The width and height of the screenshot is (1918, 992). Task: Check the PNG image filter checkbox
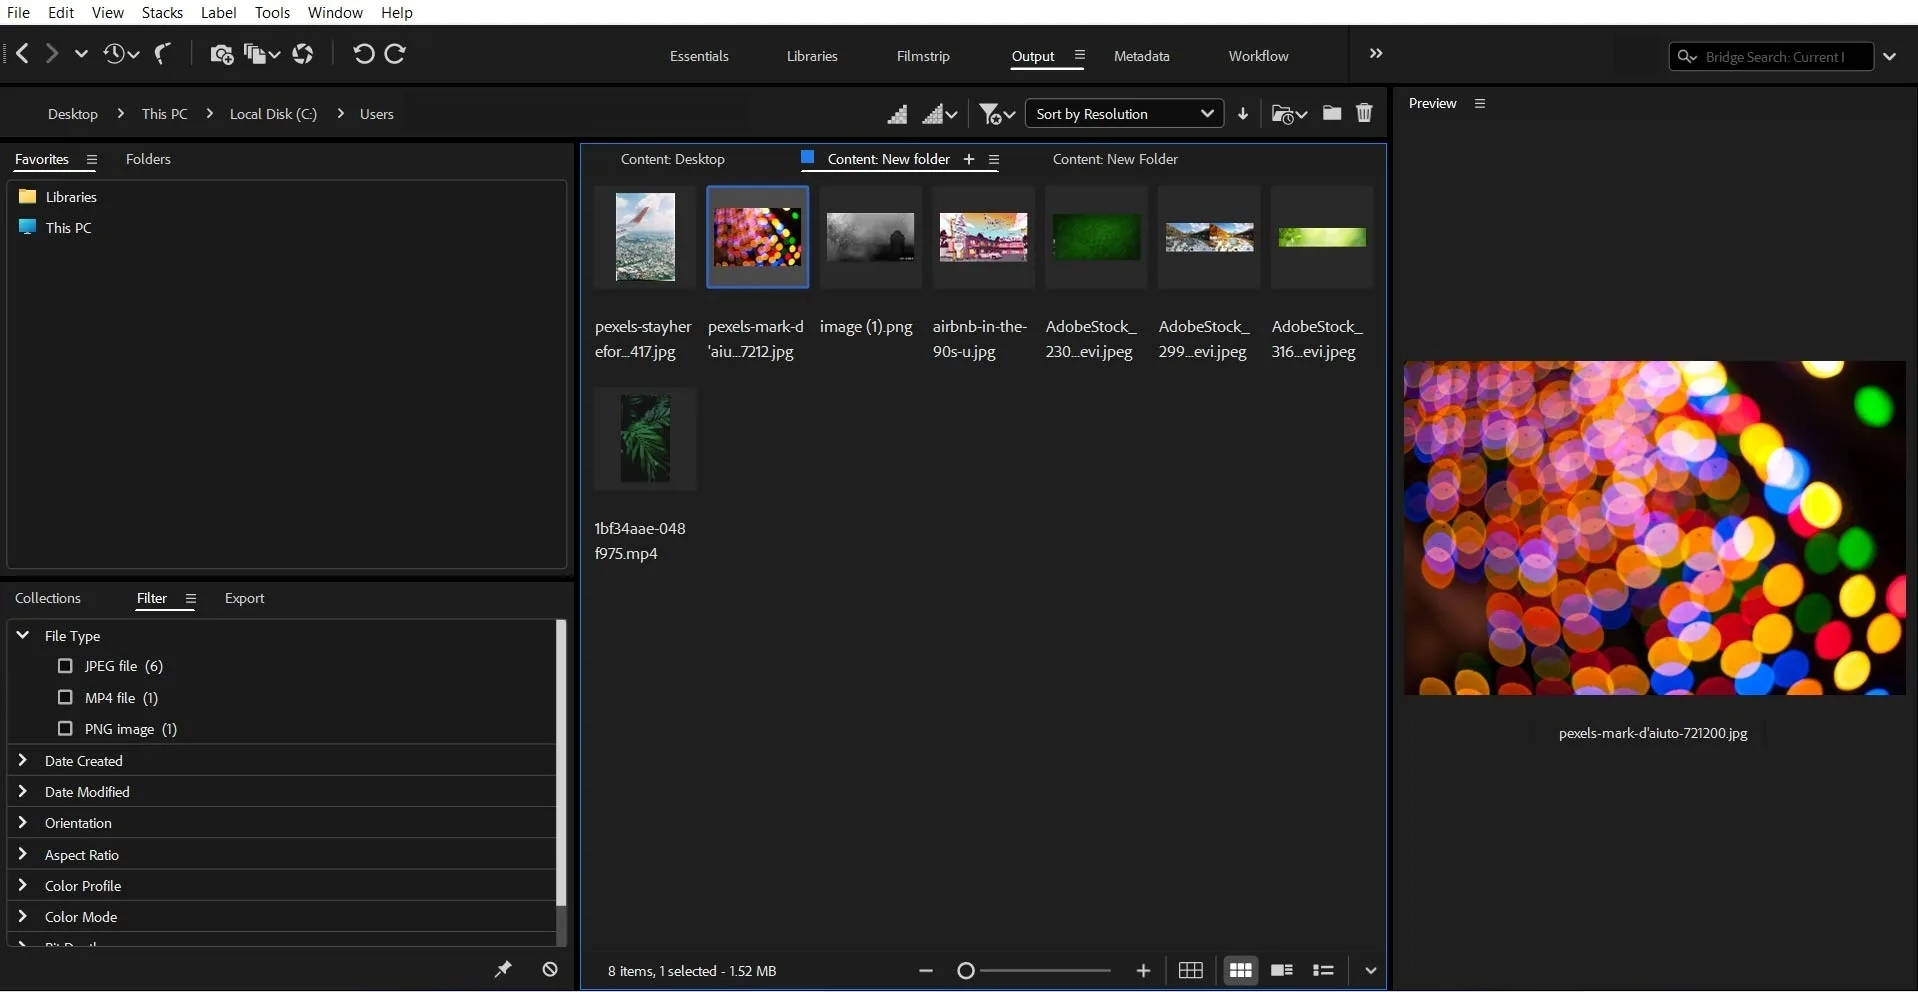click(66, 729)
